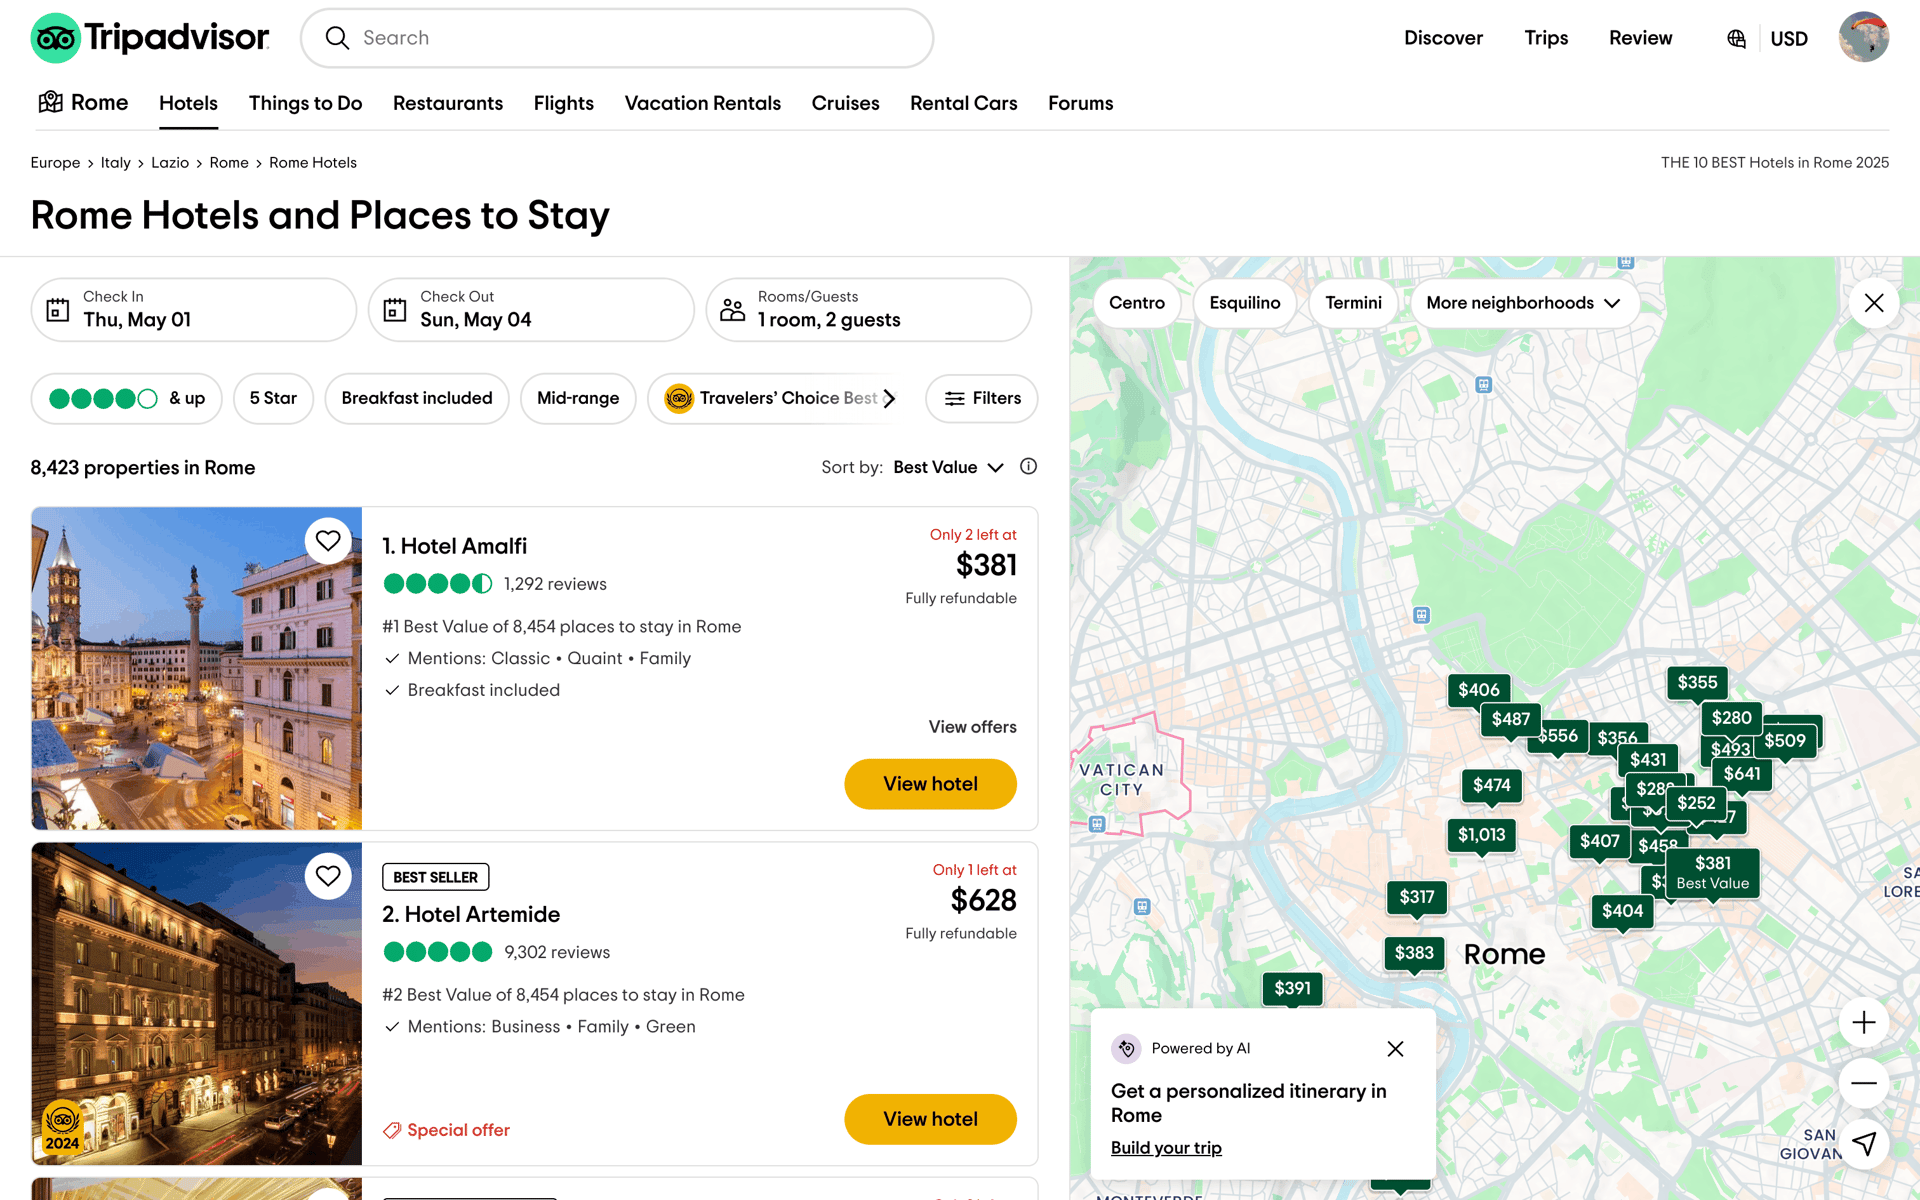
Task: Open the Hotels tab
Action: coord(188,103)
